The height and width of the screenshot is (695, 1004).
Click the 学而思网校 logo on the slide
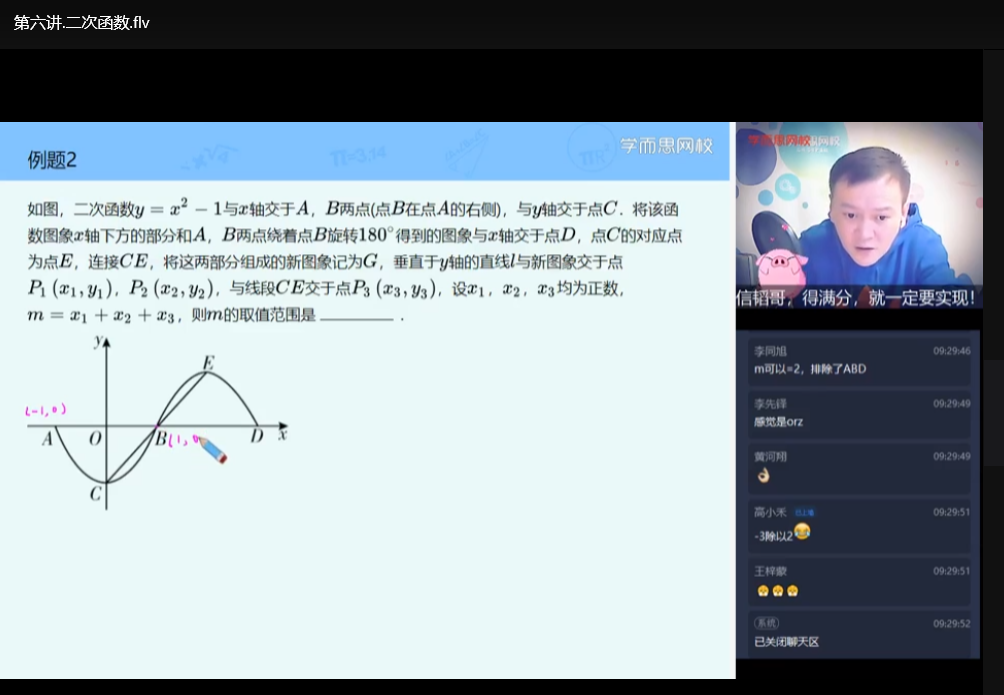tap(666, 146)
